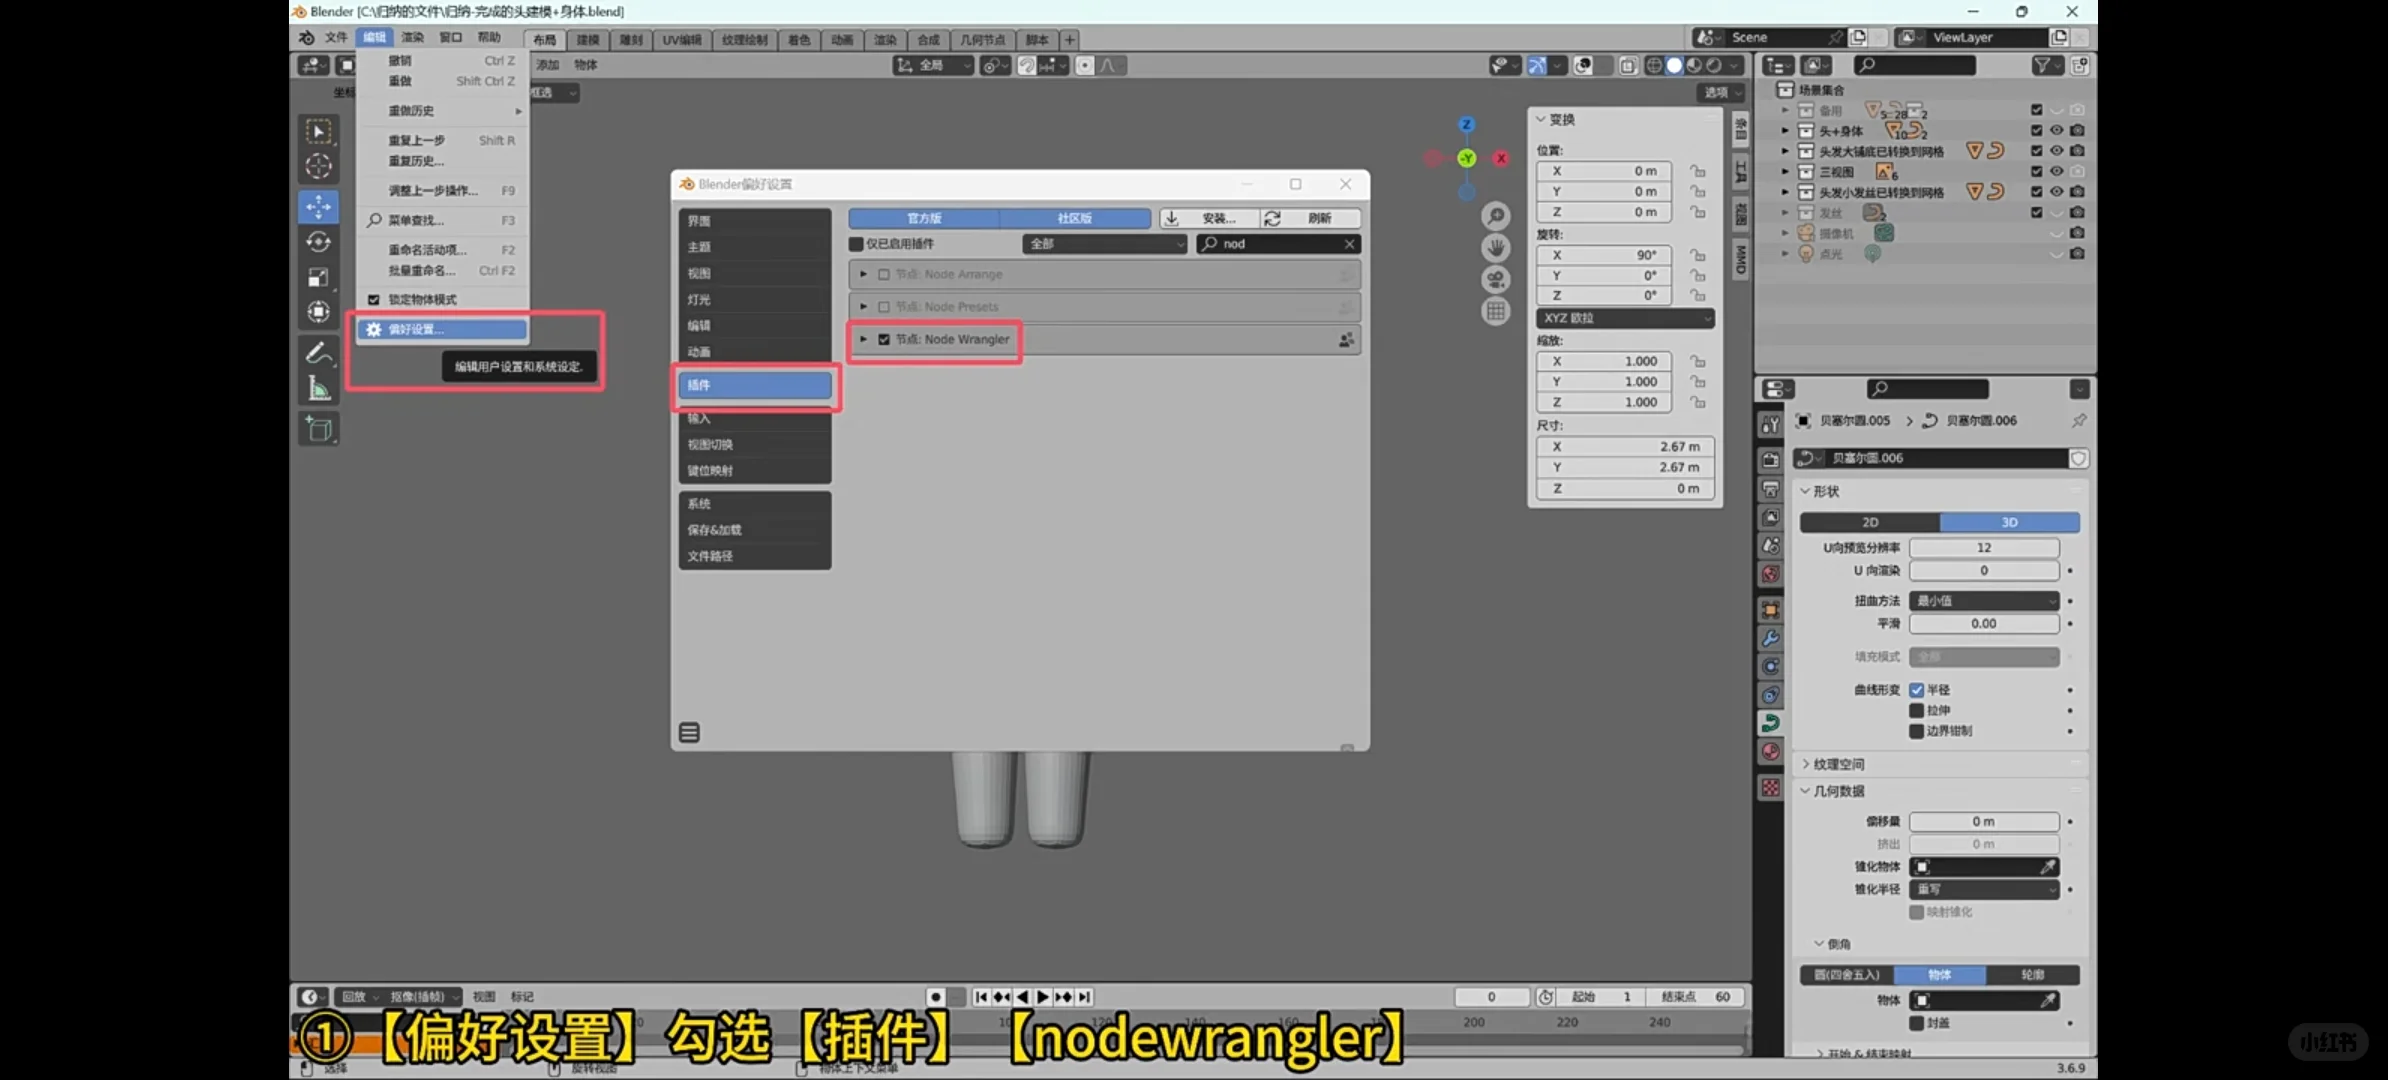Viewport: 2388px width, 1080px height.
Task: Check the 仅已启用插件 filter option
Action: (x=858, y=243)
